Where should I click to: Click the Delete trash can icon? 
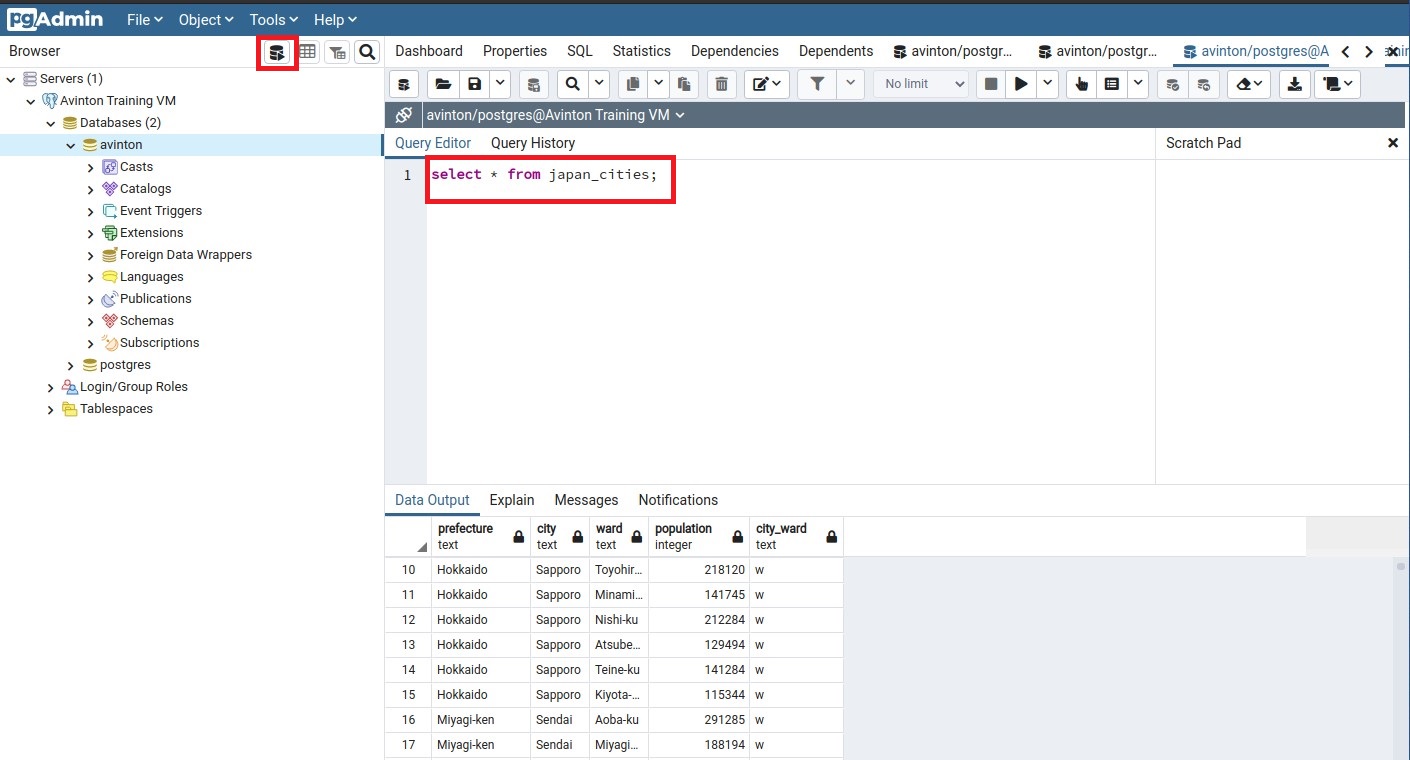pos(723,84)
